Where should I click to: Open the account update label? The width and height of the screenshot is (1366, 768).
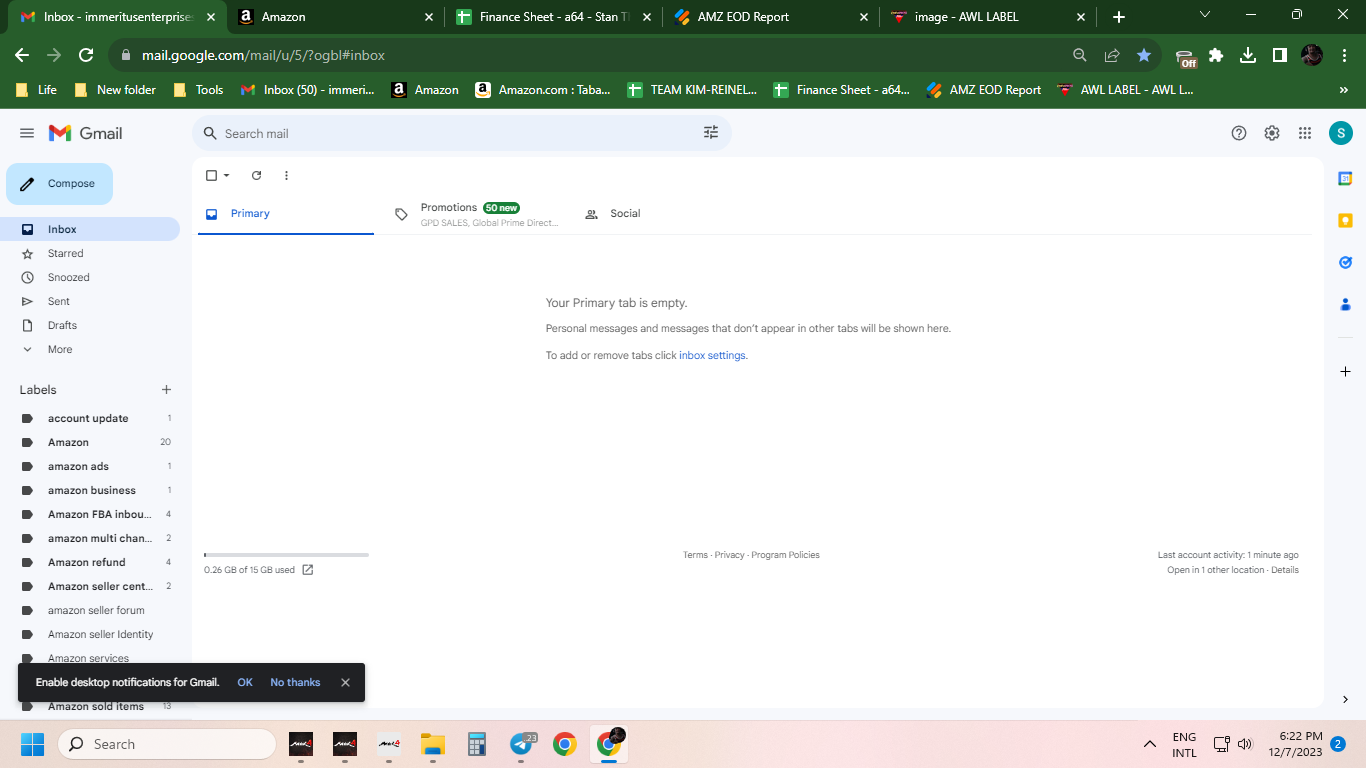(90, 418)
